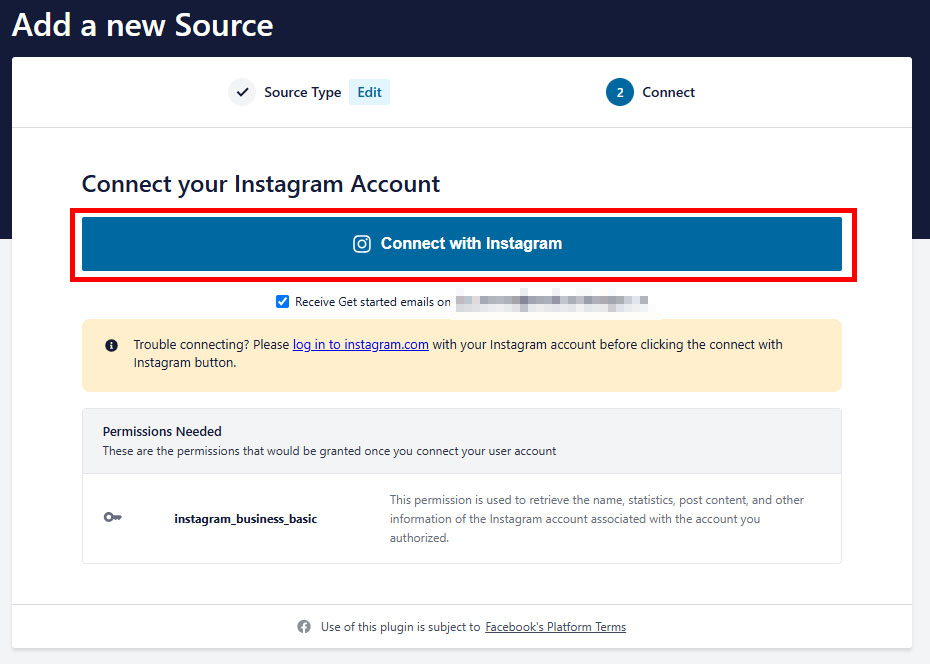Open Facebook's Platform Terms link
Image resolution: width=930 pixels, height=664 pixels.
tap(555, 627)
